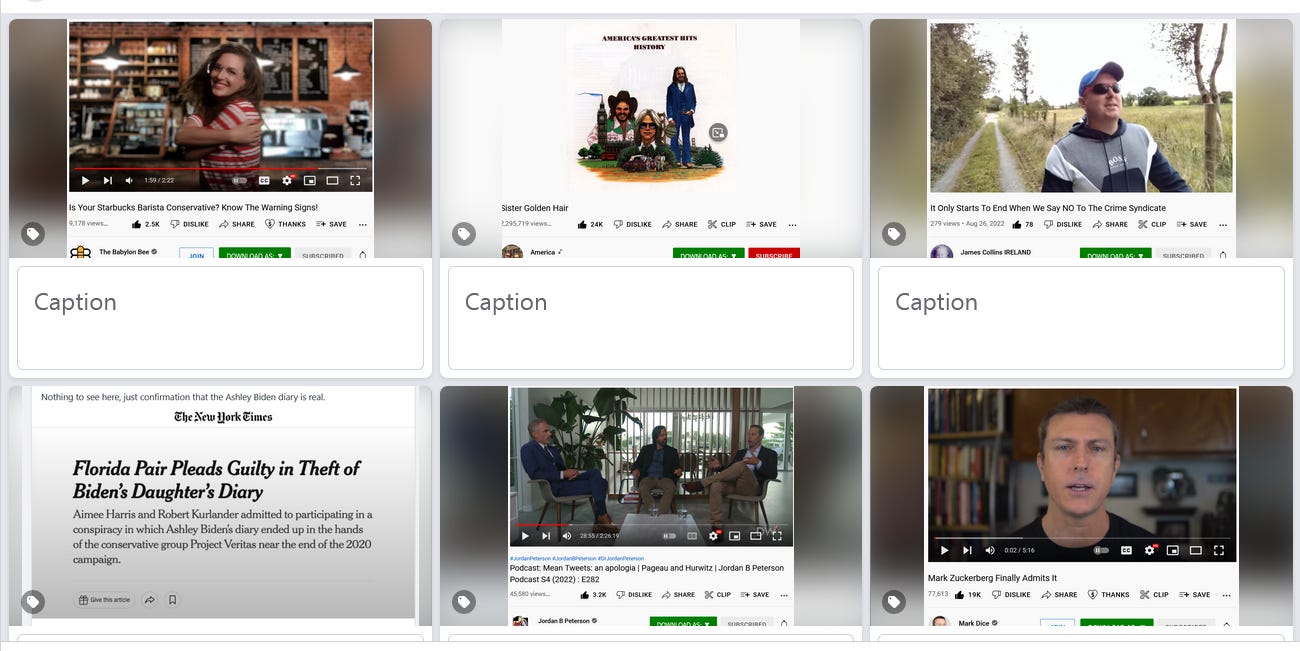The image size is (1300, 651).
Task: Click the tag icon on the New York Times image
Action: 33,602
